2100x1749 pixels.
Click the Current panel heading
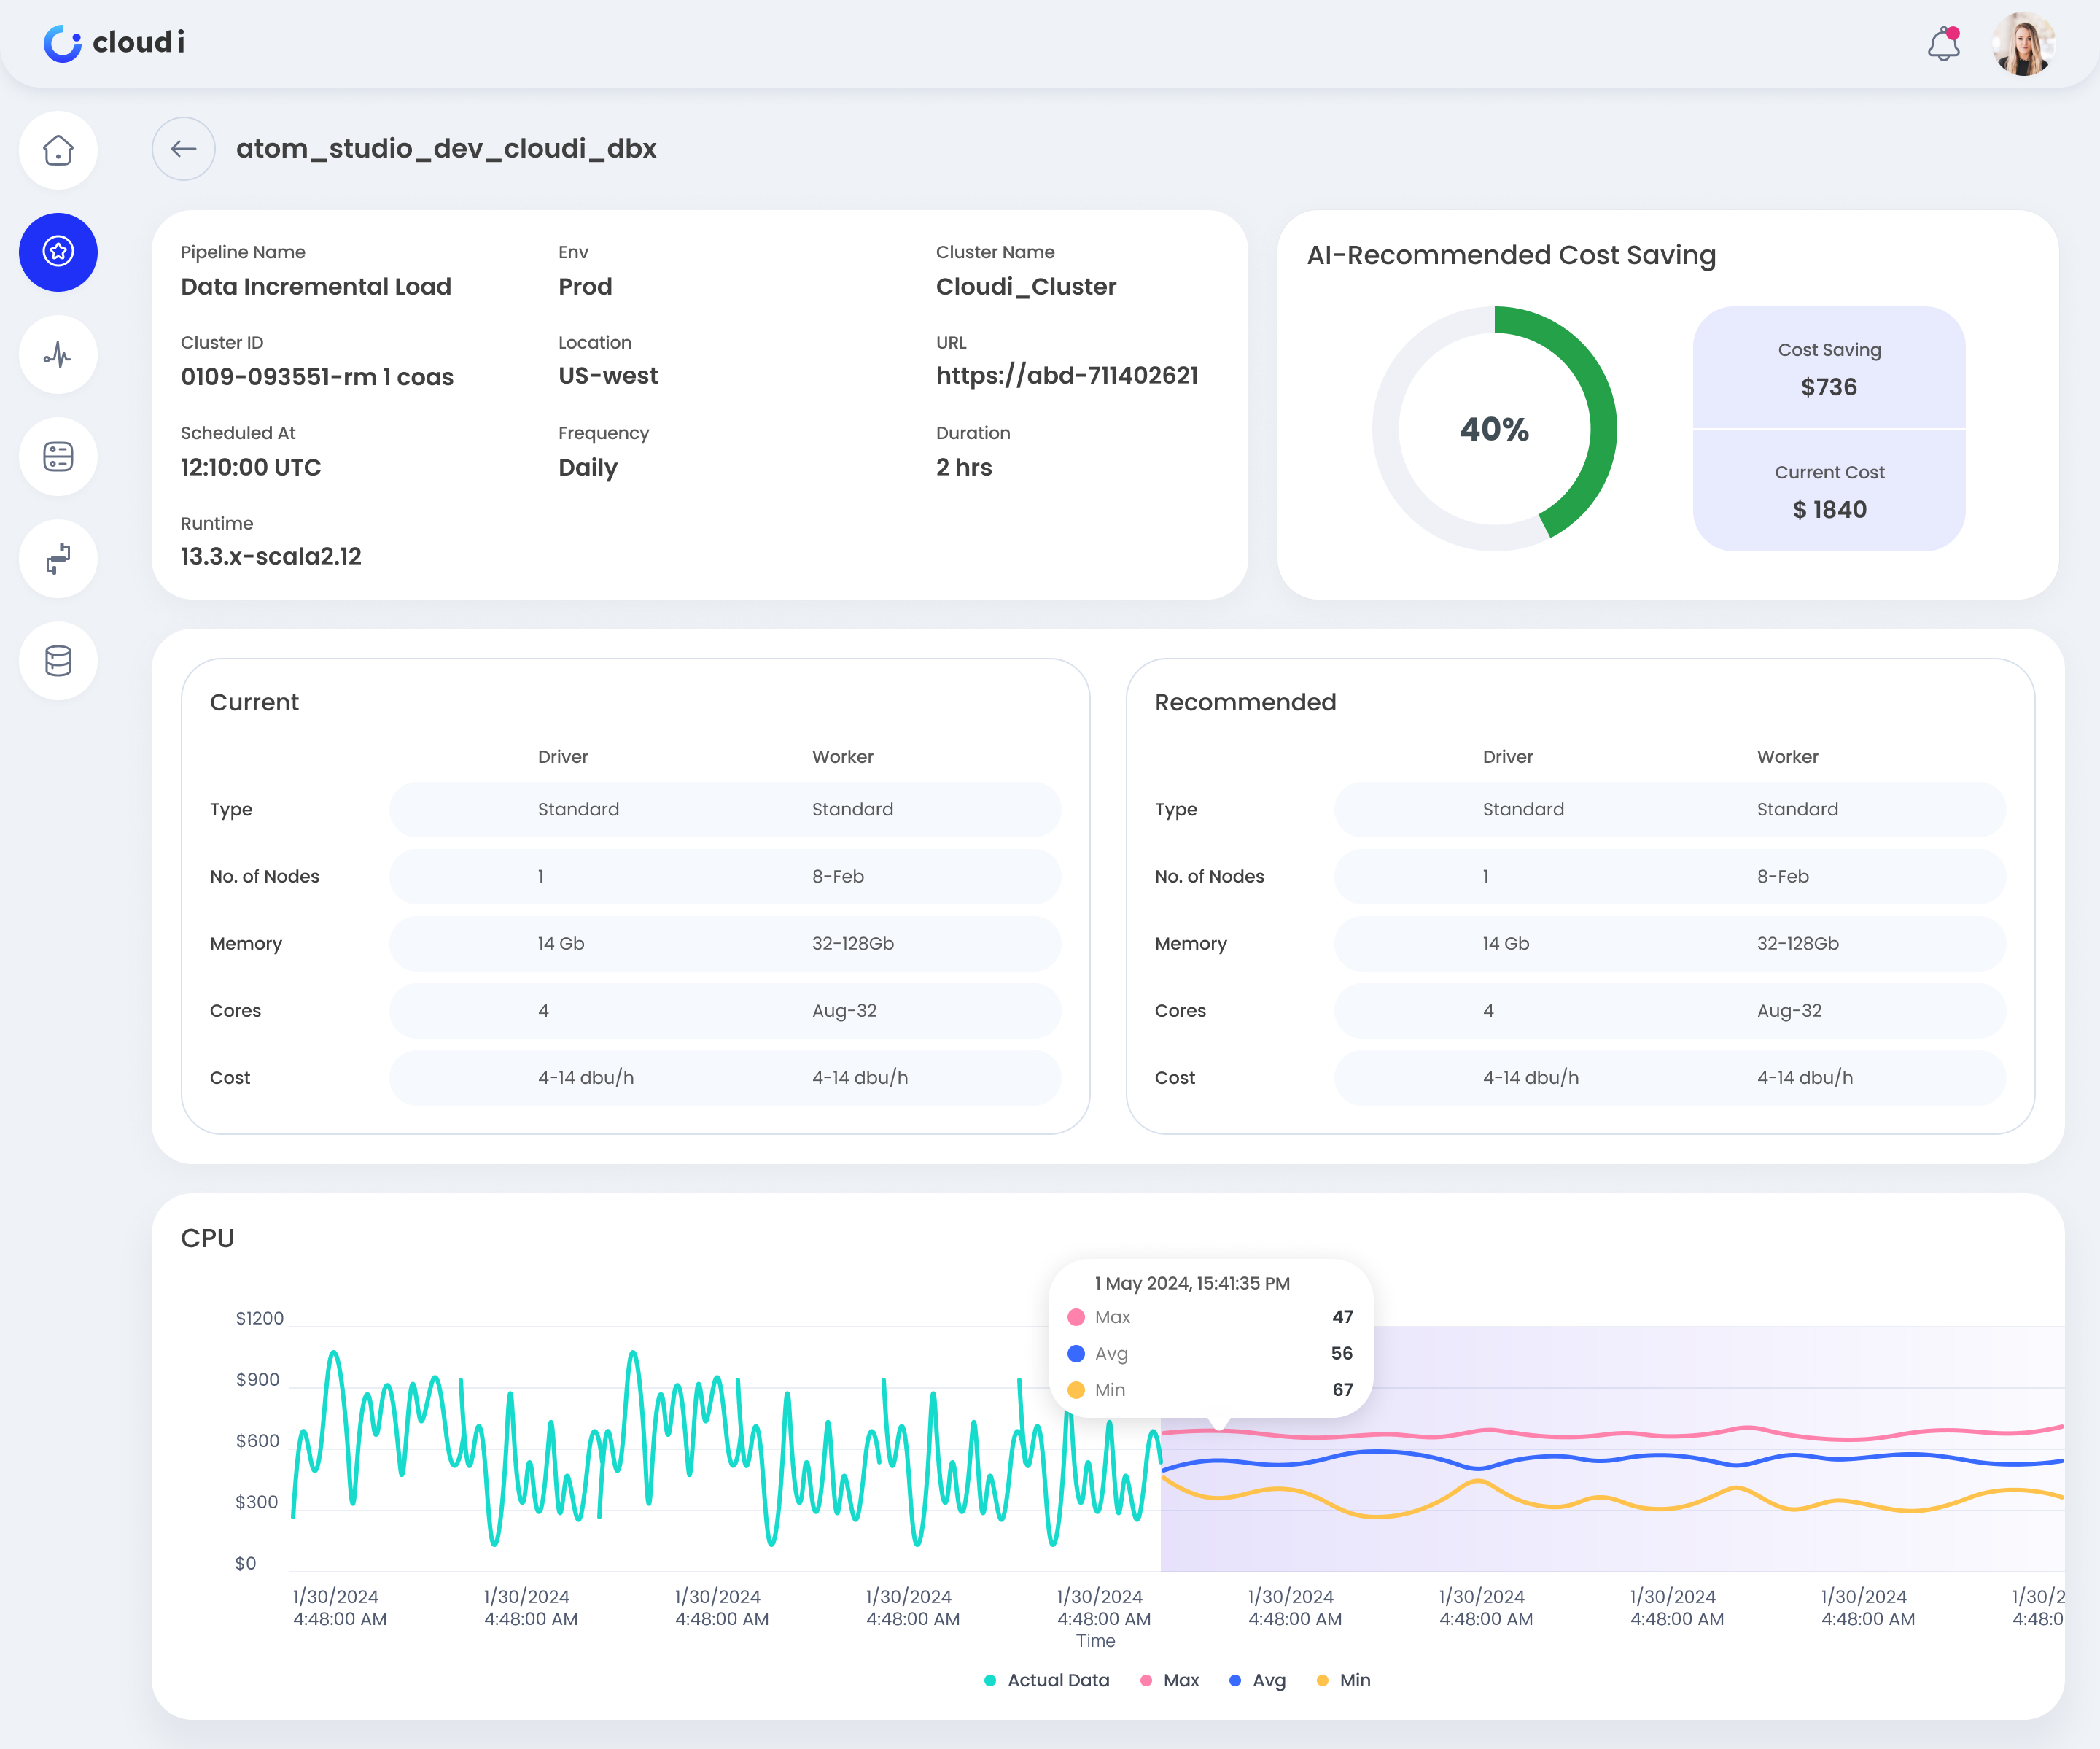tap(254, 702)
